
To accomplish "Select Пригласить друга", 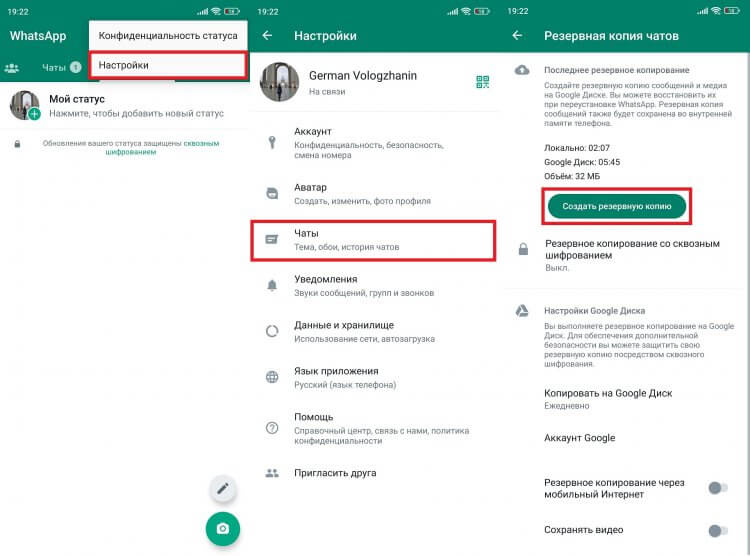I will (375, 473).
